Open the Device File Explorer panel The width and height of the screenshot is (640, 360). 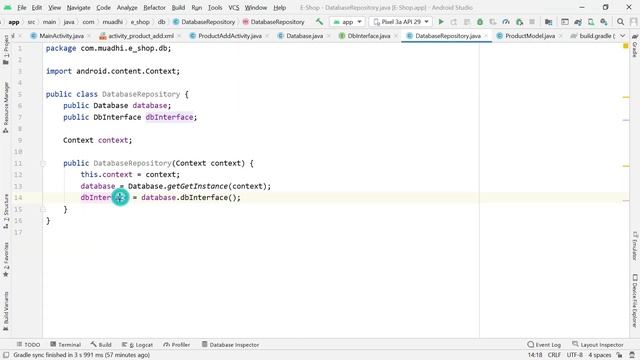coord(635,300)
